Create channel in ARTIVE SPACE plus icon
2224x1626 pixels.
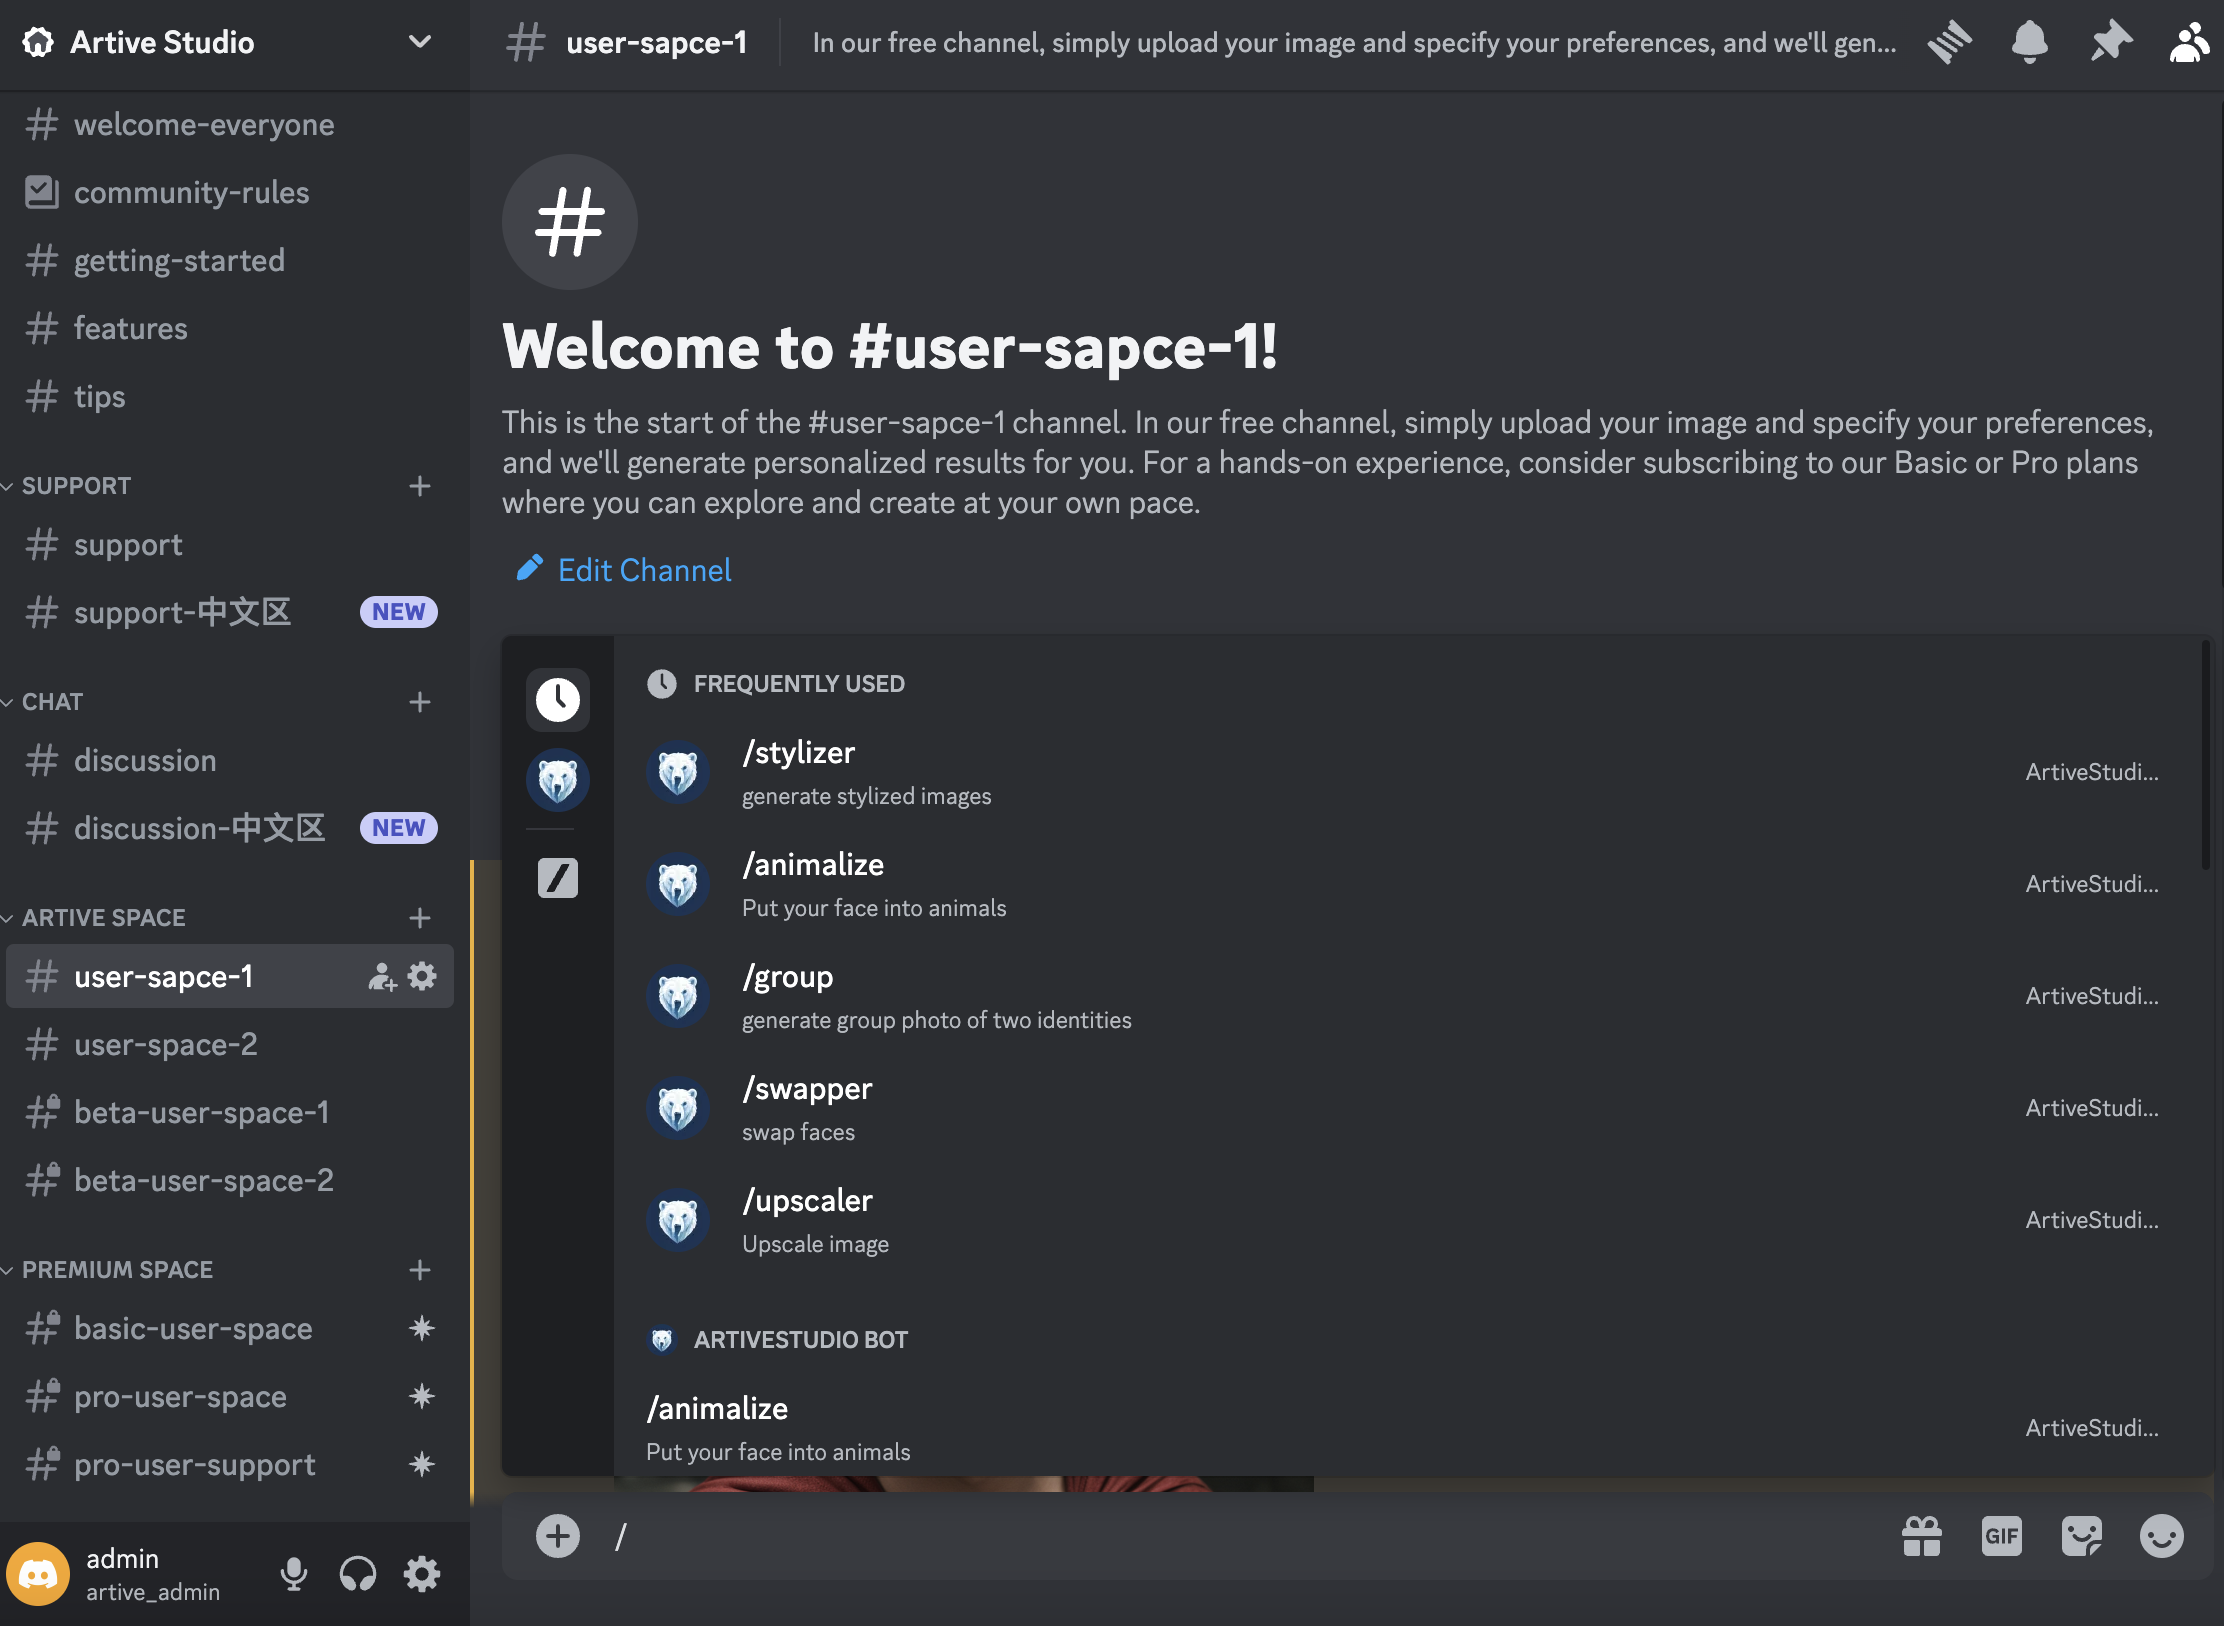(420, 918)
